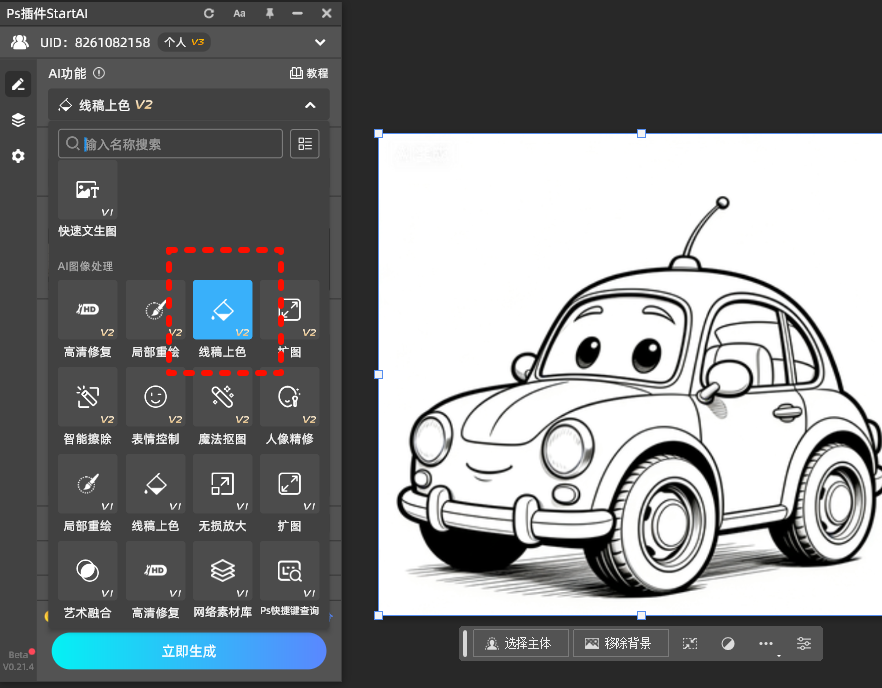Open more options on the contextual bar
Screen dimensions: 882x688
(x=766, y=643)
